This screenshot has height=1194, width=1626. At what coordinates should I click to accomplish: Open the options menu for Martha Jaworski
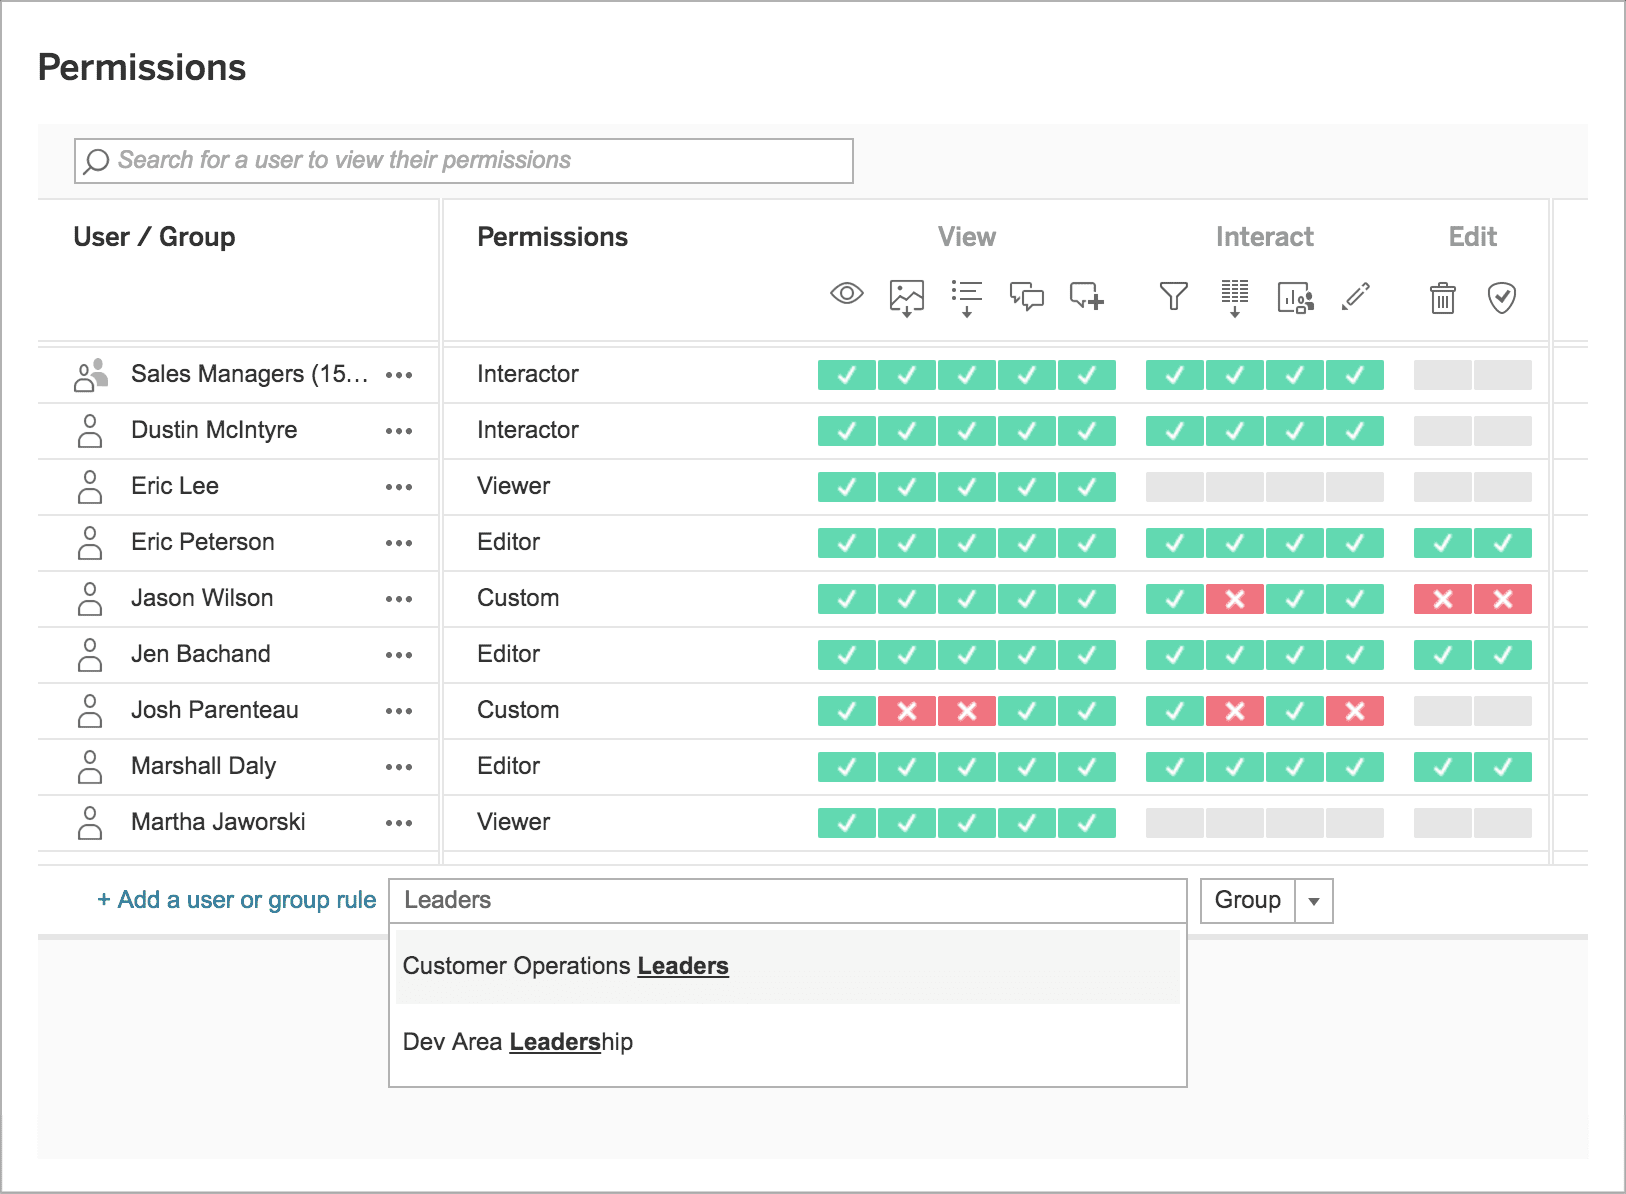point(399,823)
